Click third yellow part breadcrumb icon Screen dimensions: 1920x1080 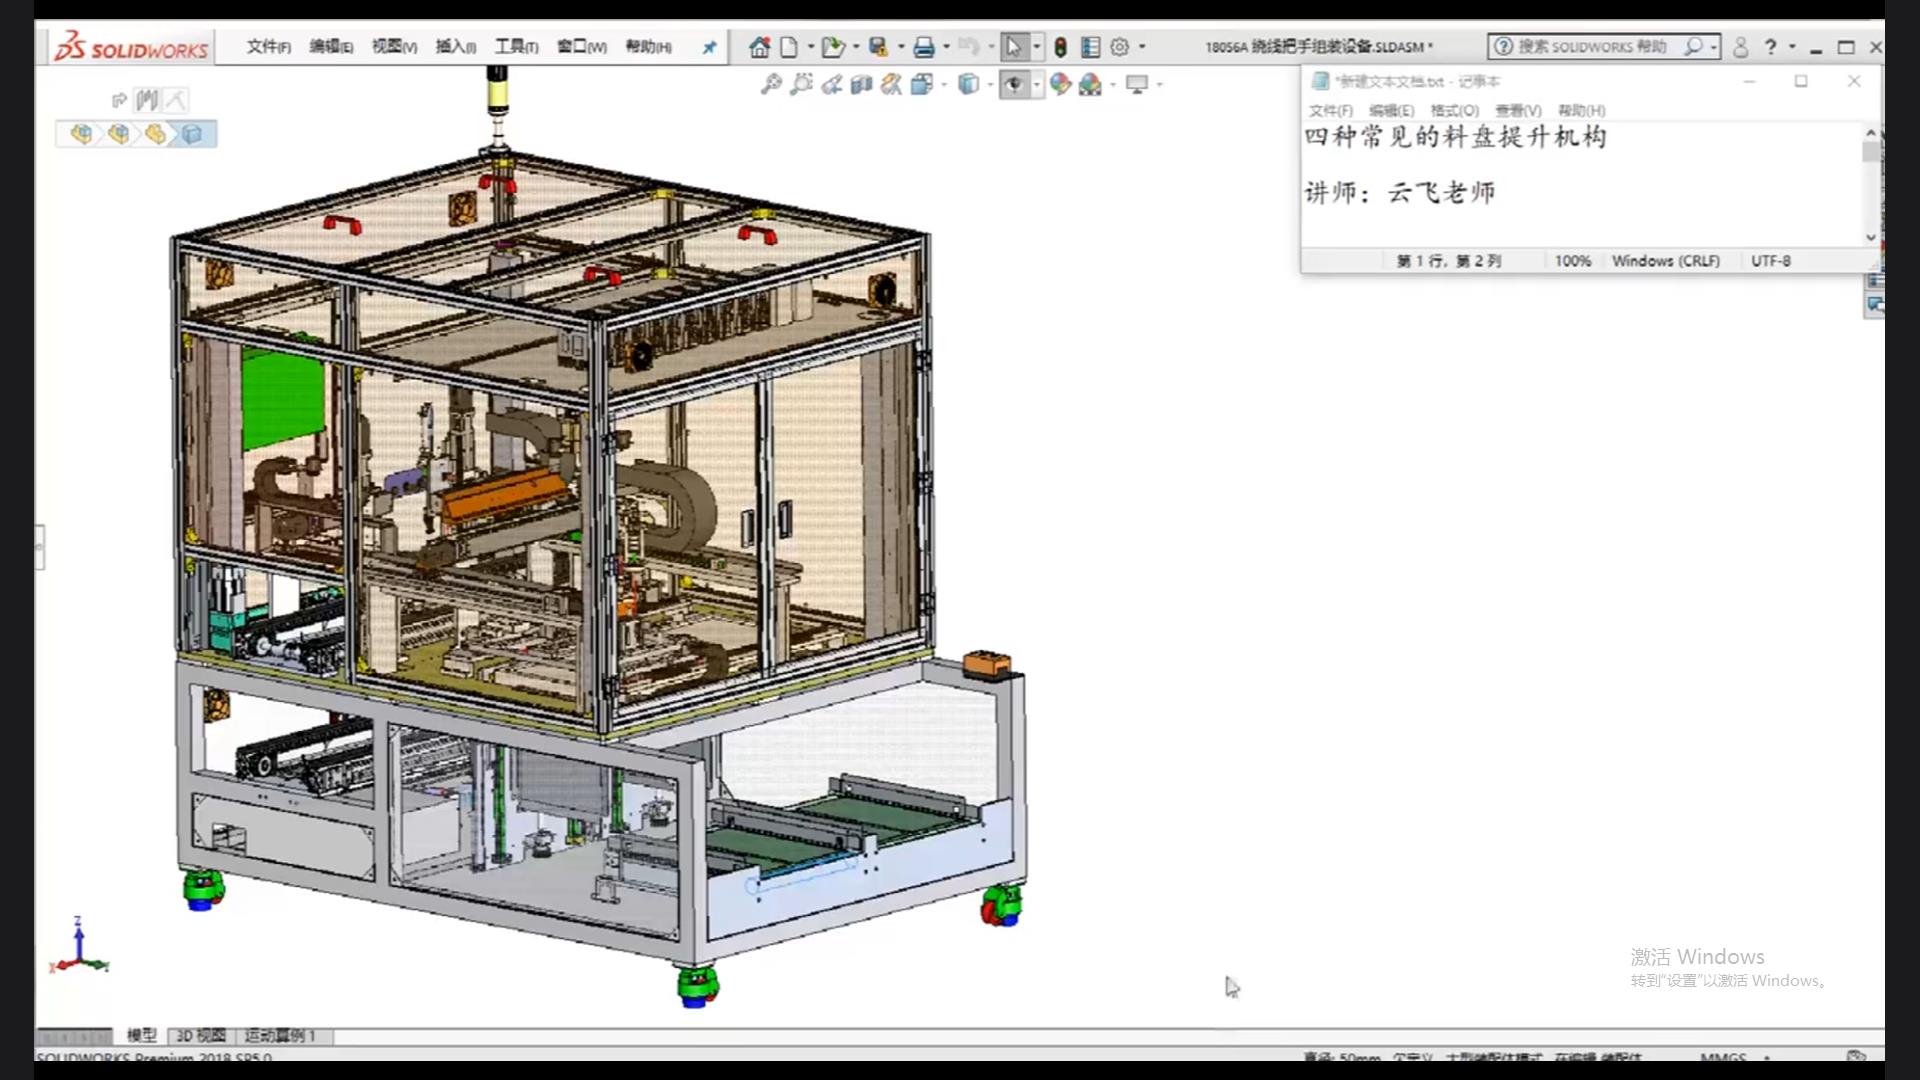coord(155,134)
